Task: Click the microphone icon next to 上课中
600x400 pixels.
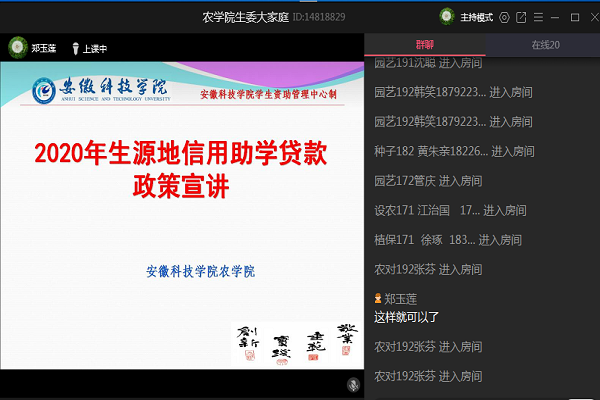Action: [x=74, y=48]
